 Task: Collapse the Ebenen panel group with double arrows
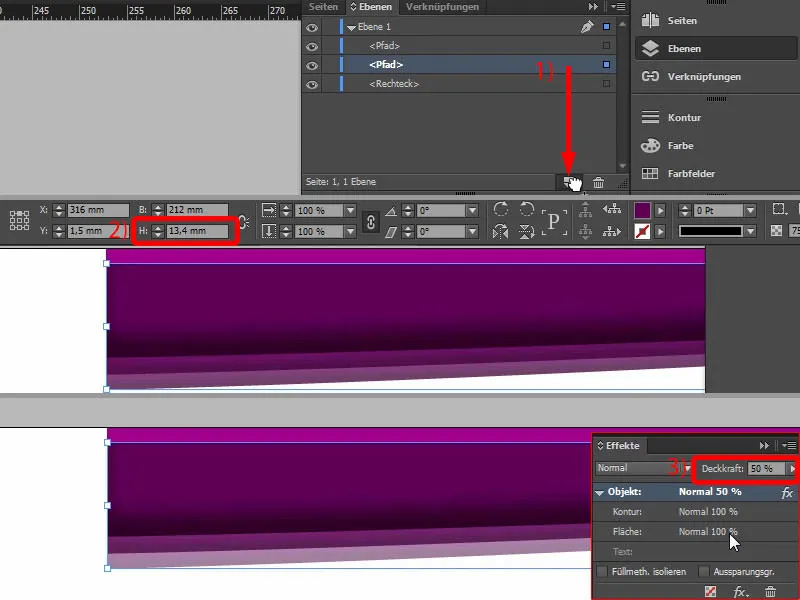point(593,7)
